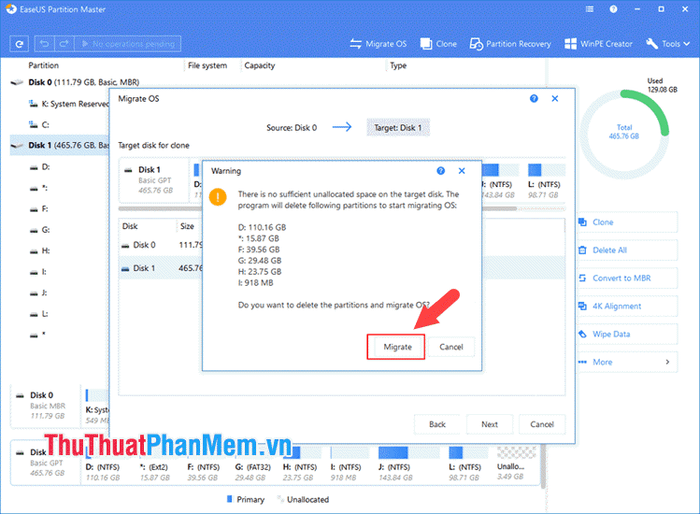Open WinPE Creator
This screenshot has height=514, width=700.
coord(599,44)
